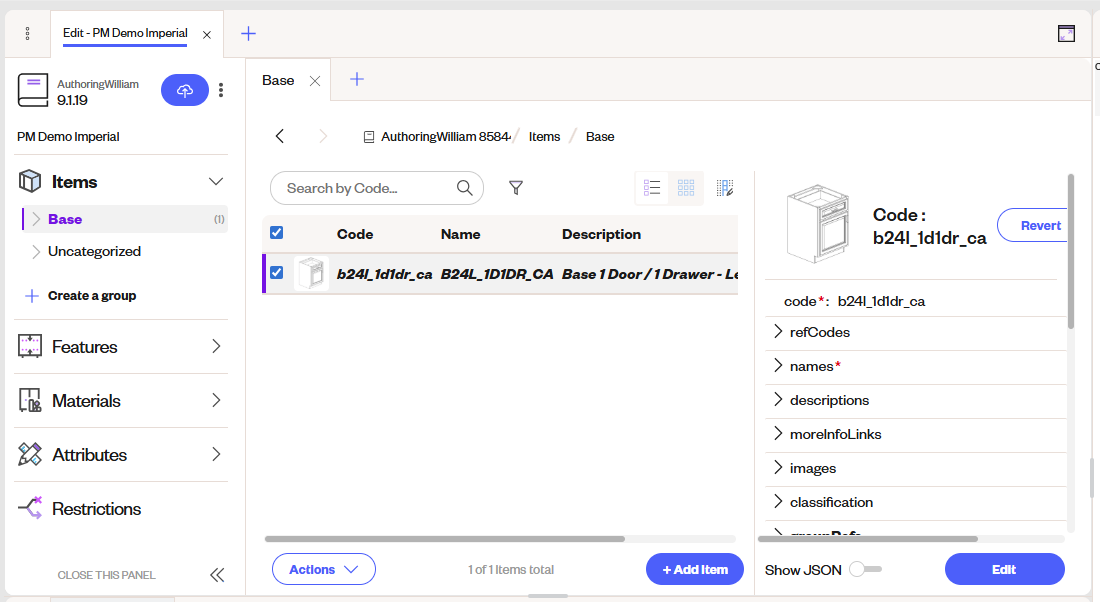This screenshot has height=602, width=1100.
Task: Switch to the Base tab
Action: (277, 80)
